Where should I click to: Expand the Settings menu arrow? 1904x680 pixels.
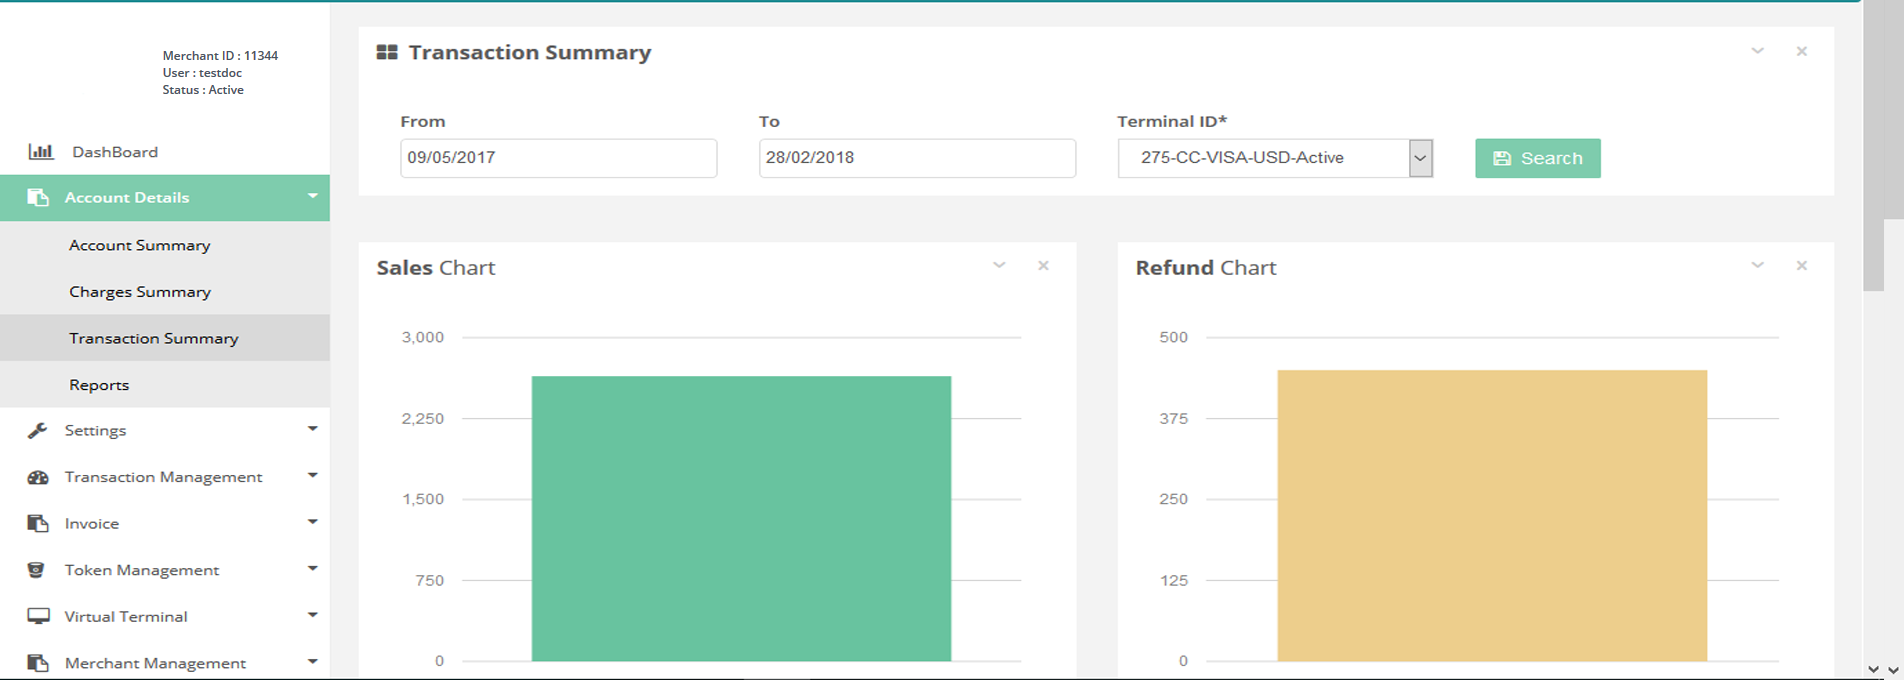(x=312, y=429)
